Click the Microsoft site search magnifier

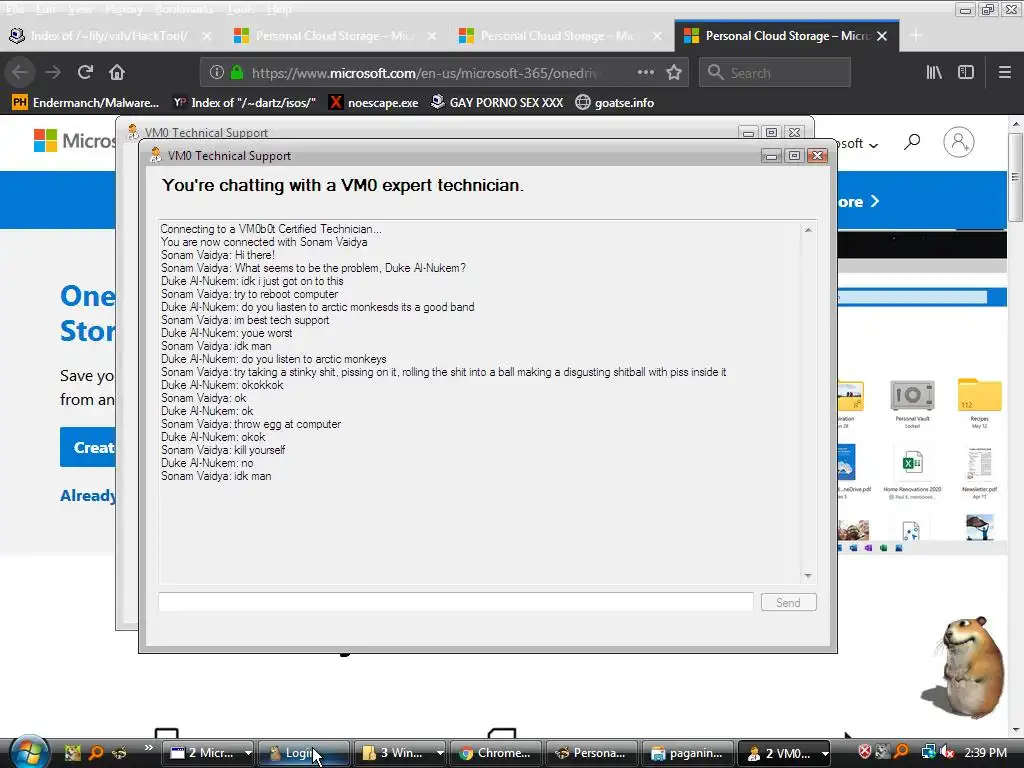coord(912,142)
